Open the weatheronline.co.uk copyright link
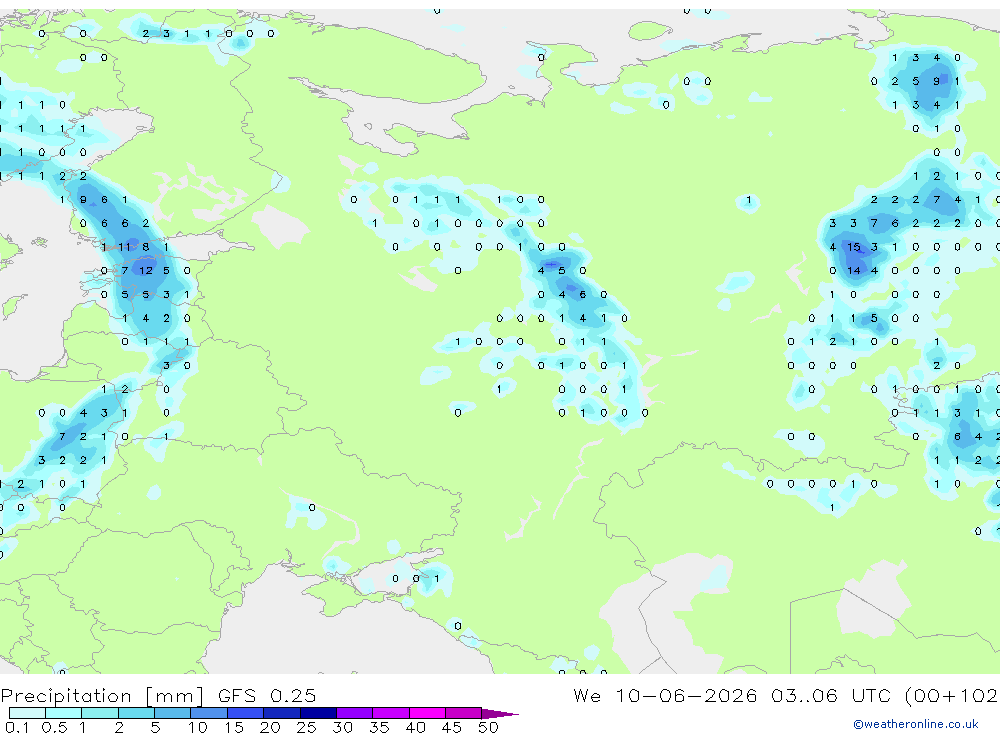Screen dimensions: 1000x733 tap(916, 724)
